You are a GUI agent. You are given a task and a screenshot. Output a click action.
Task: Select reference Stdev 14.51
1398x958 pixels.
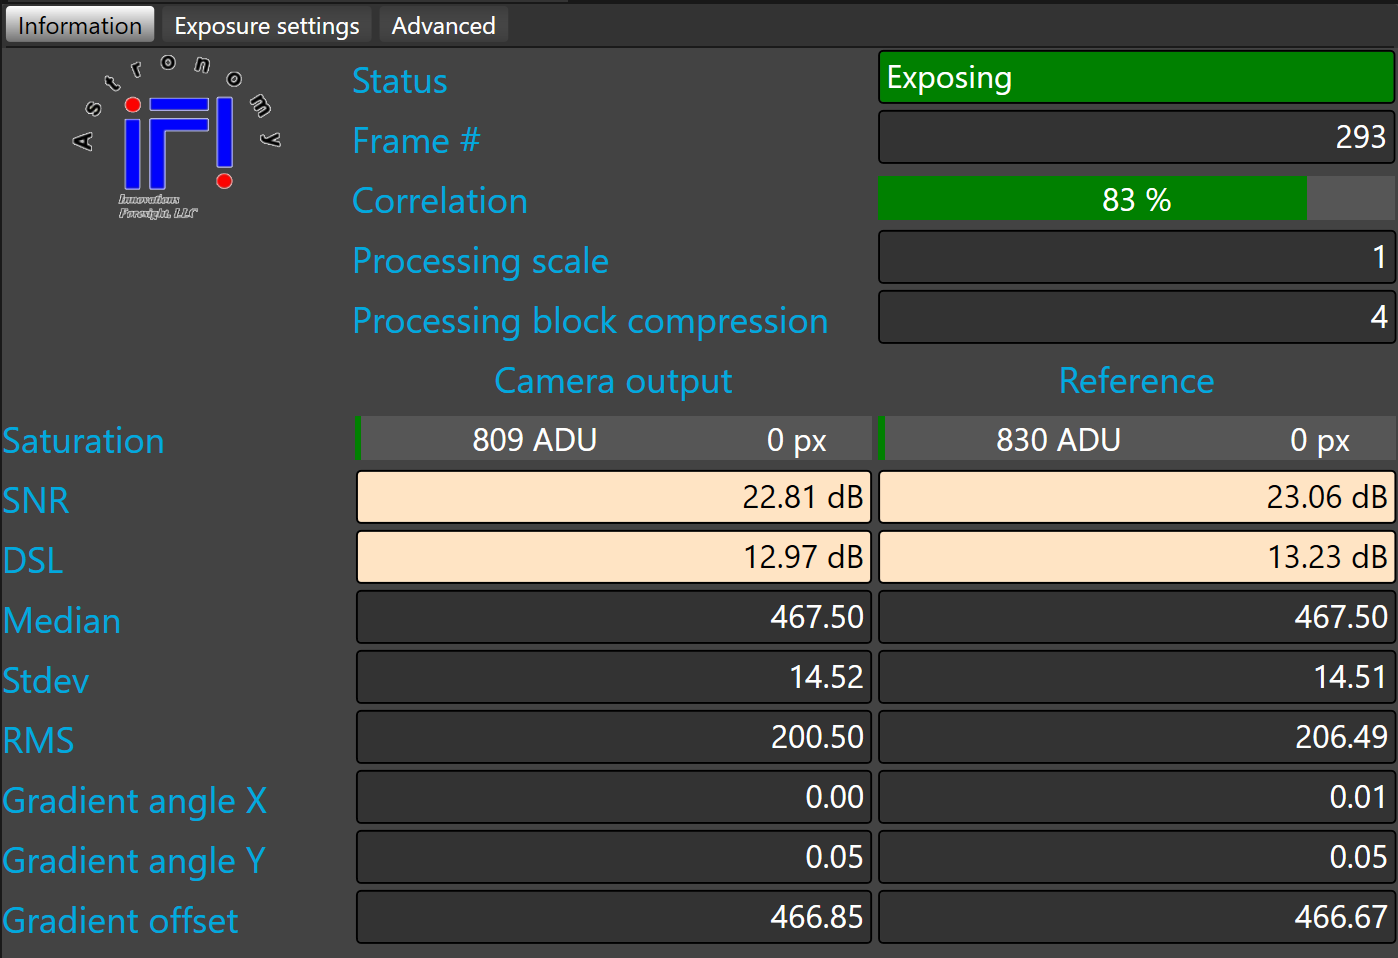click(1136, 677)
